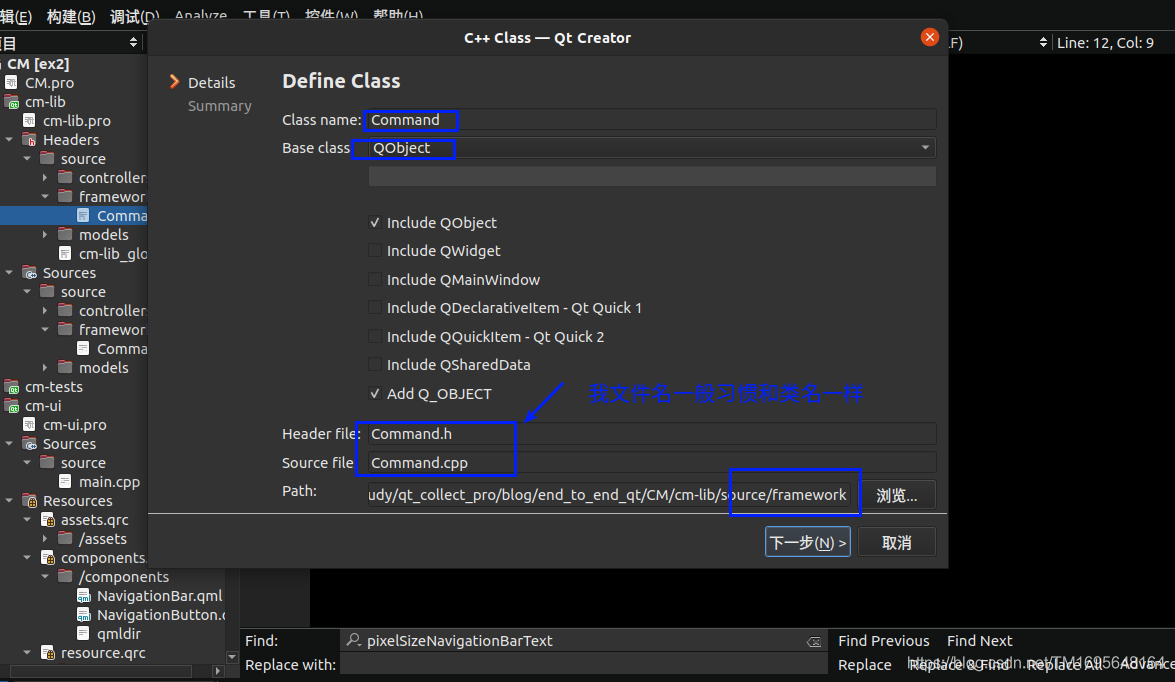Select the cm-ui project icon

(x=11, y=405)
